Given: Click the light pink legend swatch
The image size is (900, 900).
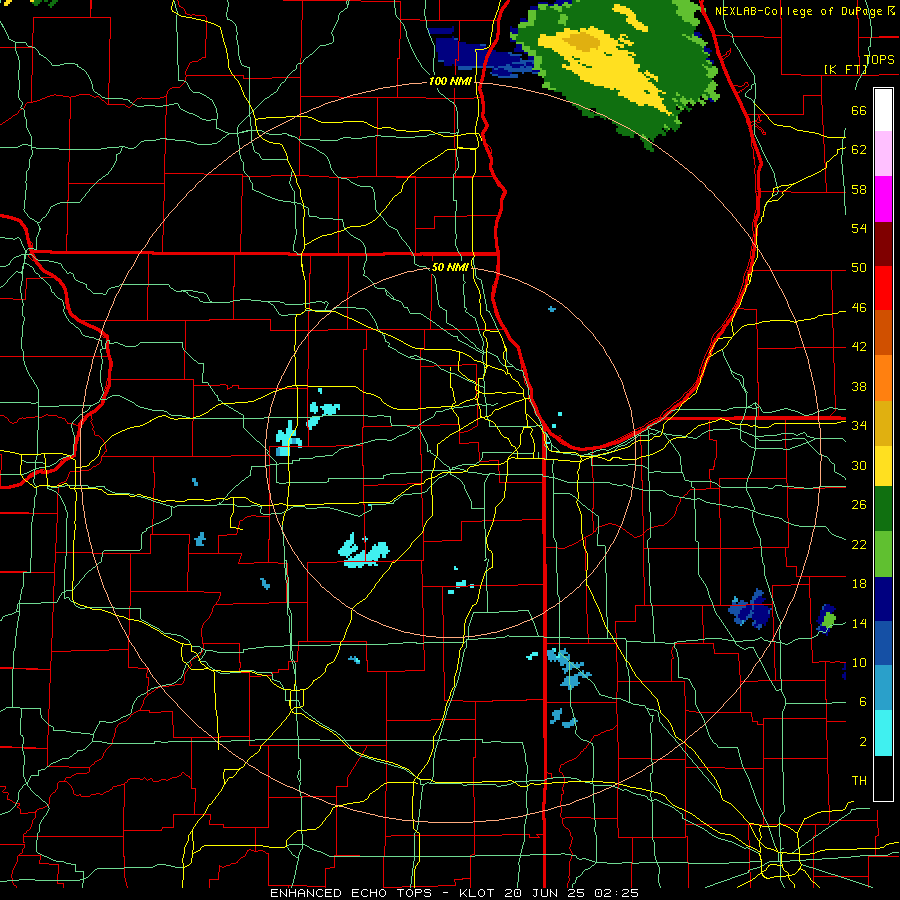Looking at the screenshot, I should (x=883, y=154).
